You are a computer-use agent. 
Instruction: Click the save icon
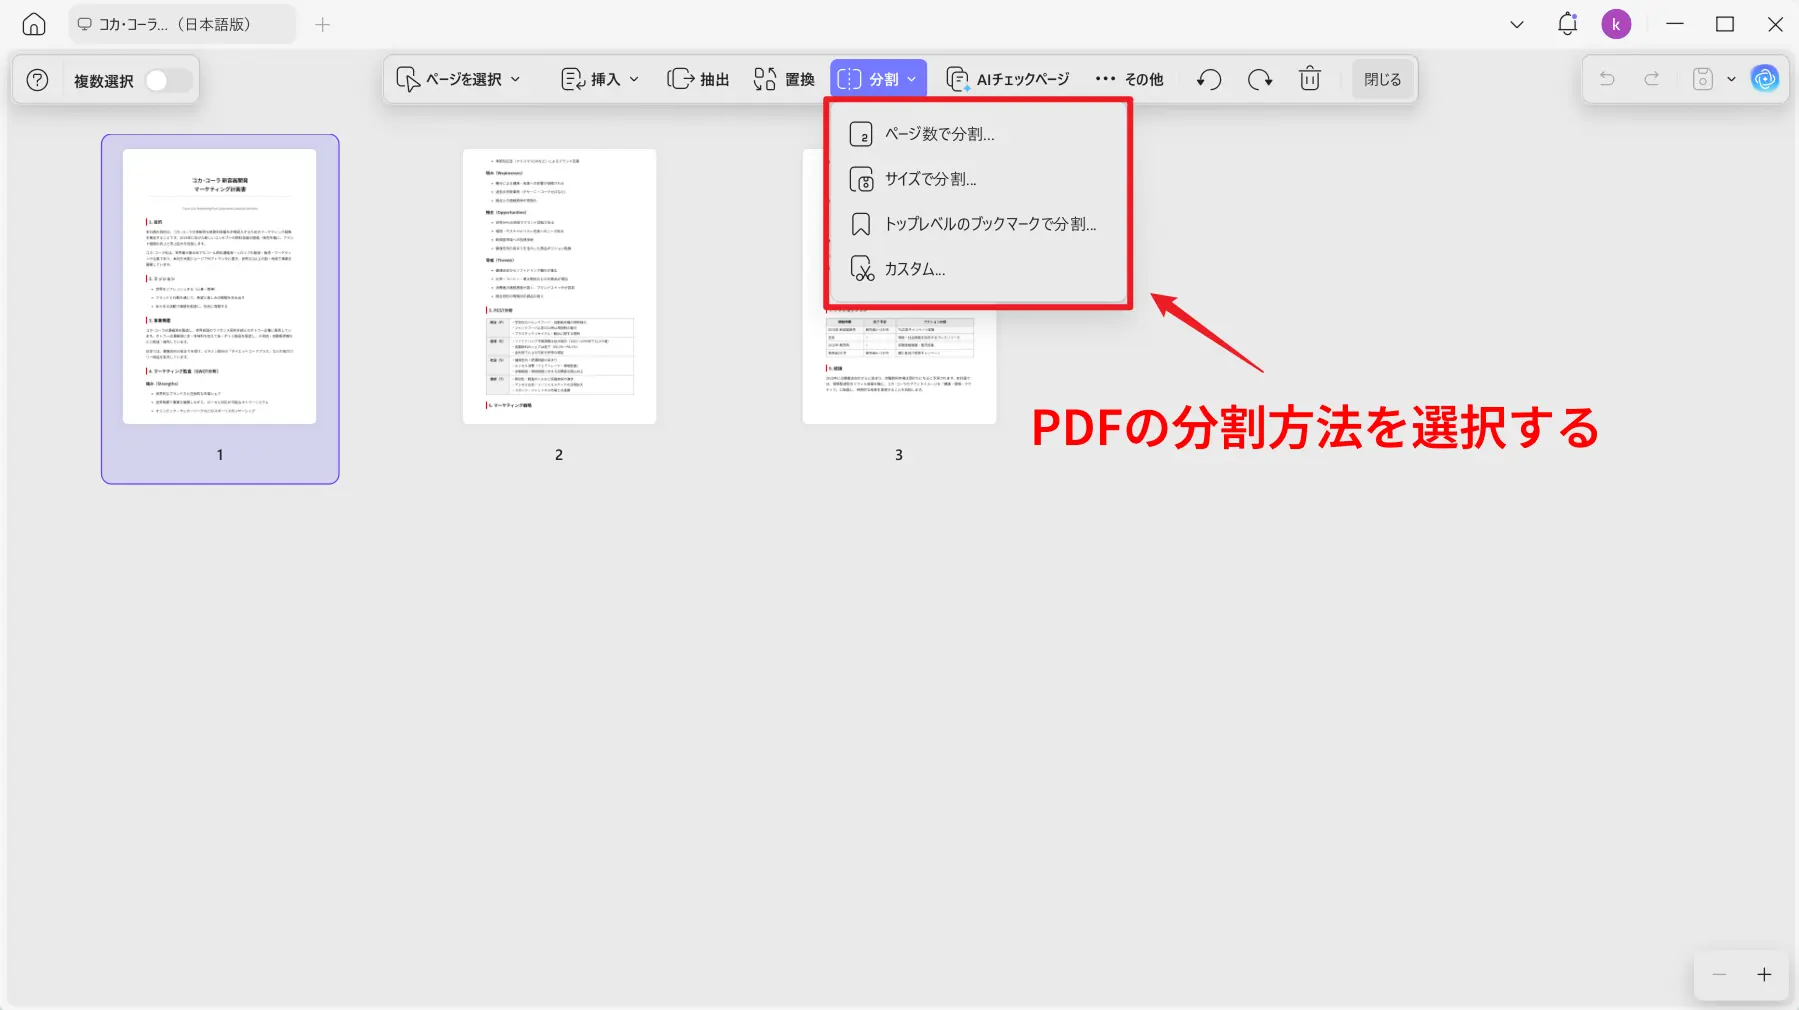click(1703, 79)
